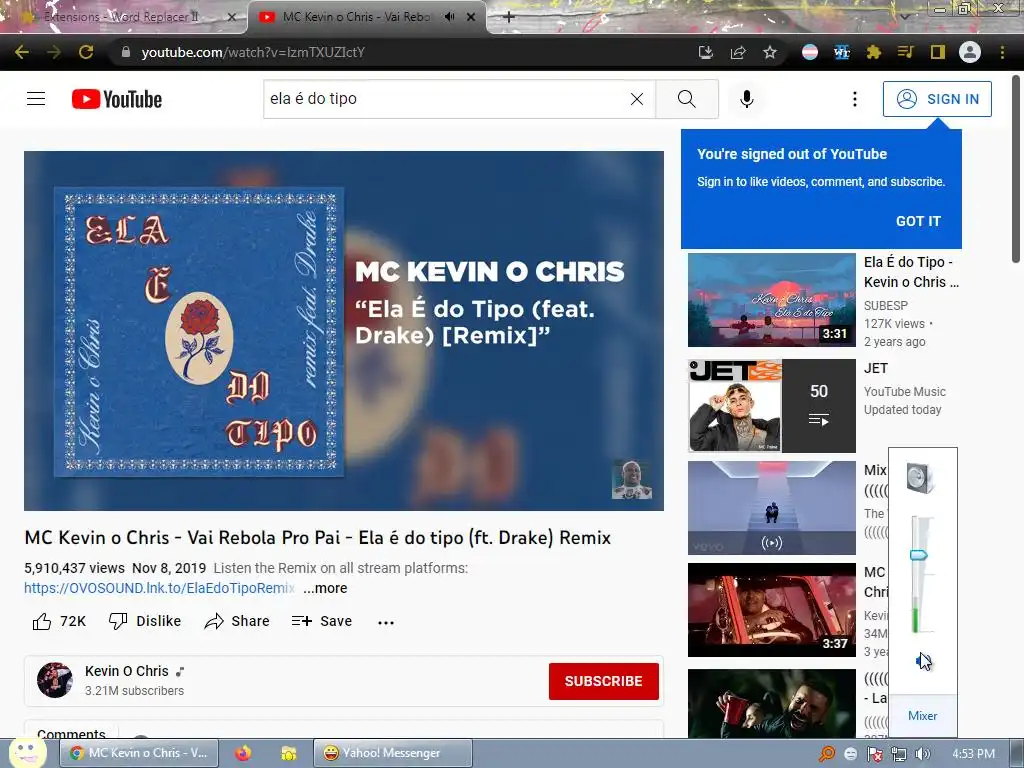Switch to Yahoo! Messenger taskbar button
Image resolution: width=1024 pixels, height=768 pixels.
click(392, 753)
